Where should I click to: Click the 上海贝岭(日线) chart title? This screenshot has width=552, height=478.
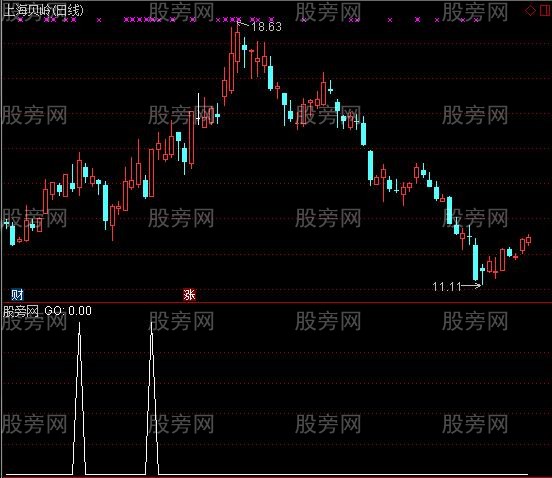pos(43,10)
